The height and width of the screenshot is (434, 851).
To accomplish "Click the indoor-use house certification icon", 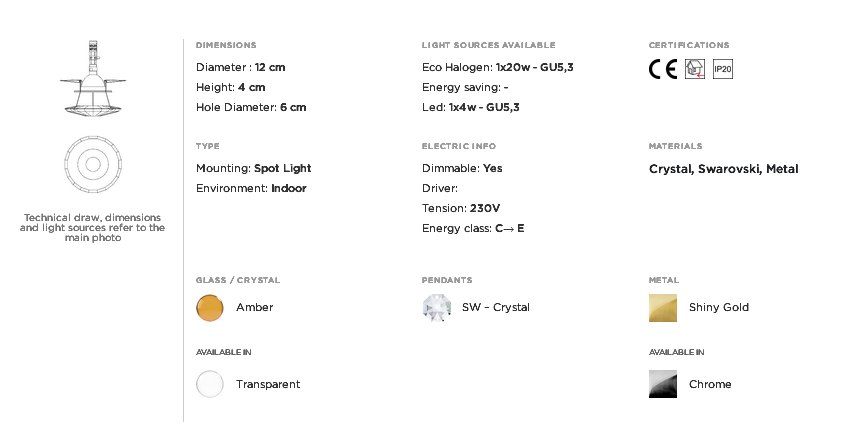I will tap(695, 69).
